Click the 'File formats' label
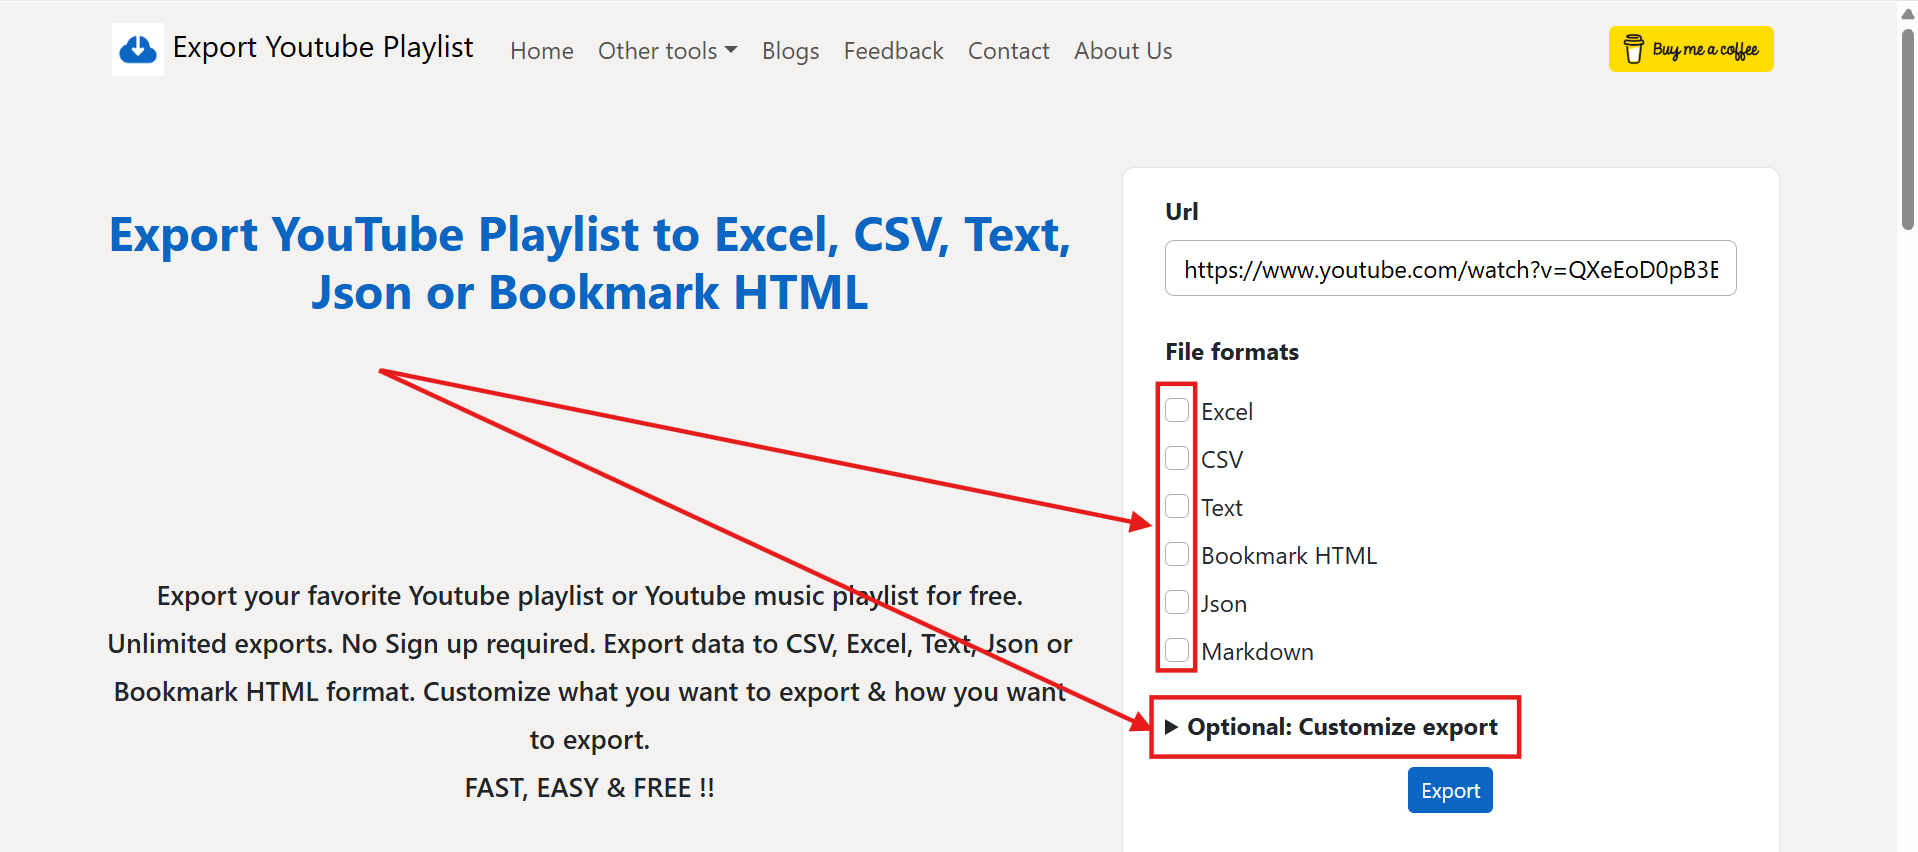This screenshot has width=1918, height=852. click(1232, 352)
